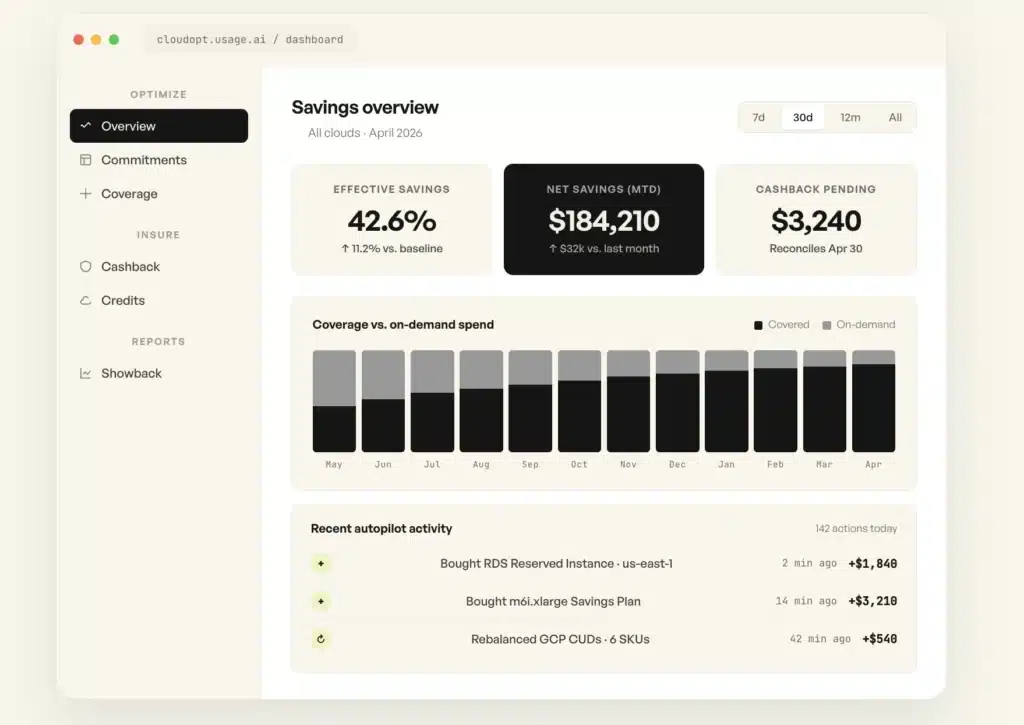Click the Oct coverage bar
The image size is (1024, 725).
tap(579, 401)
